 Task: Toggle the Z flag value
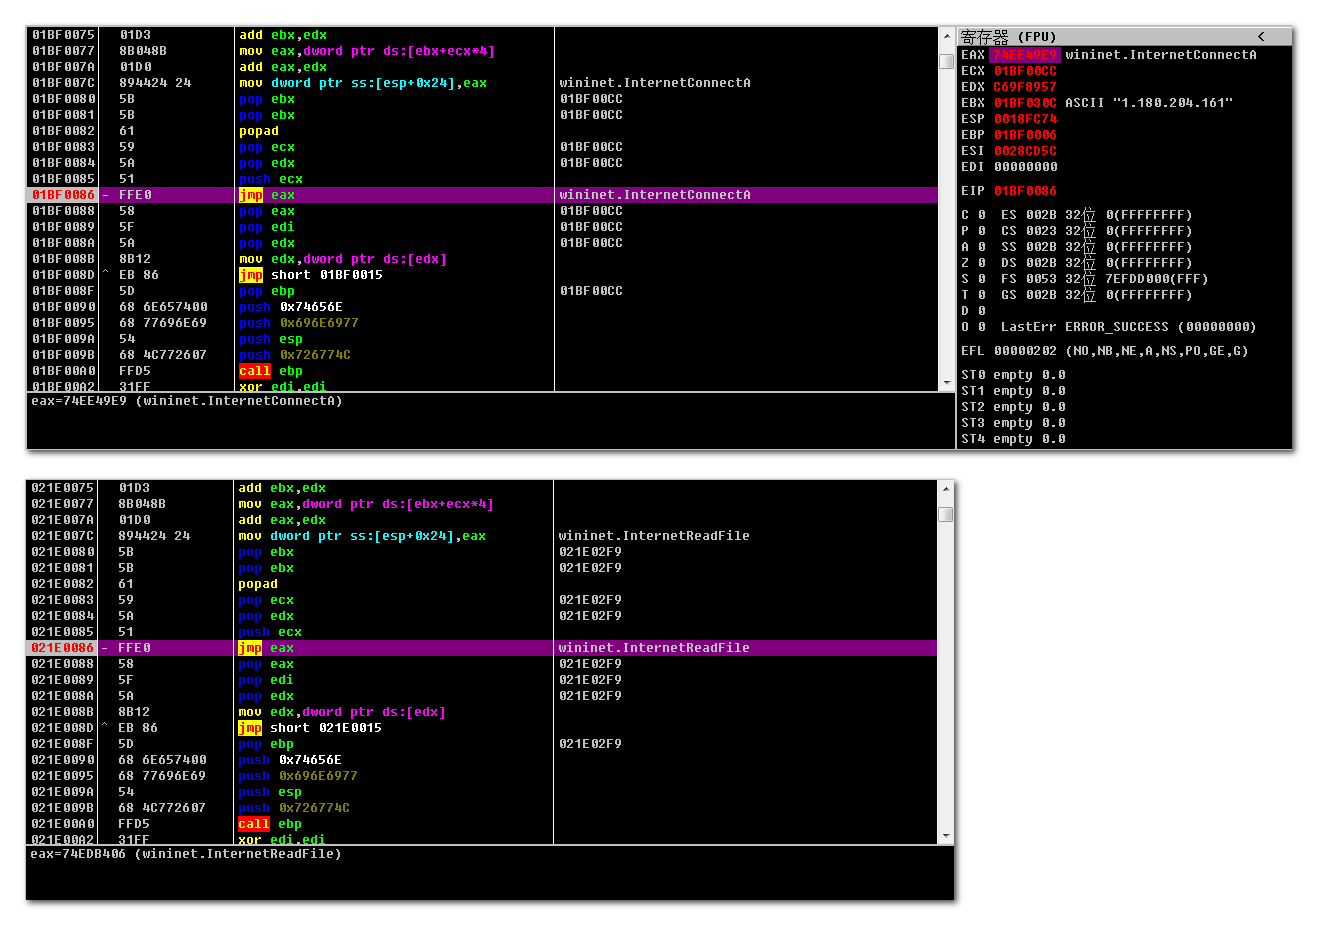981,263
